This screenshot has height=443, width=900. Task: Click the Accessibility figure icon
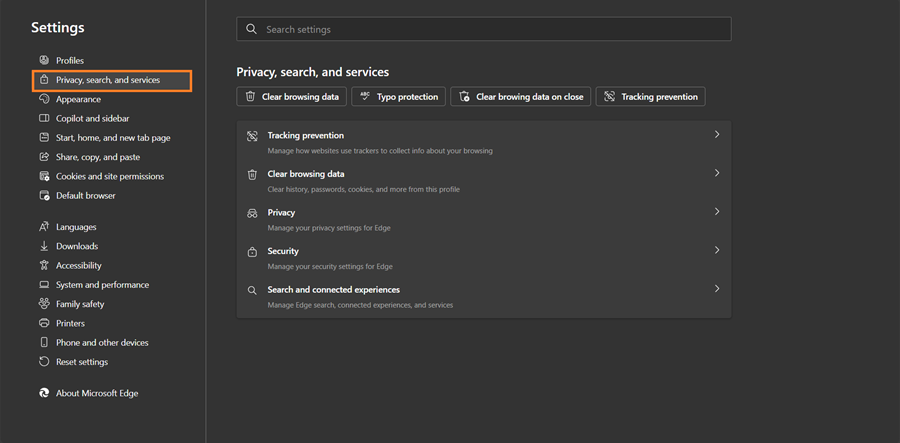point(44,265)
